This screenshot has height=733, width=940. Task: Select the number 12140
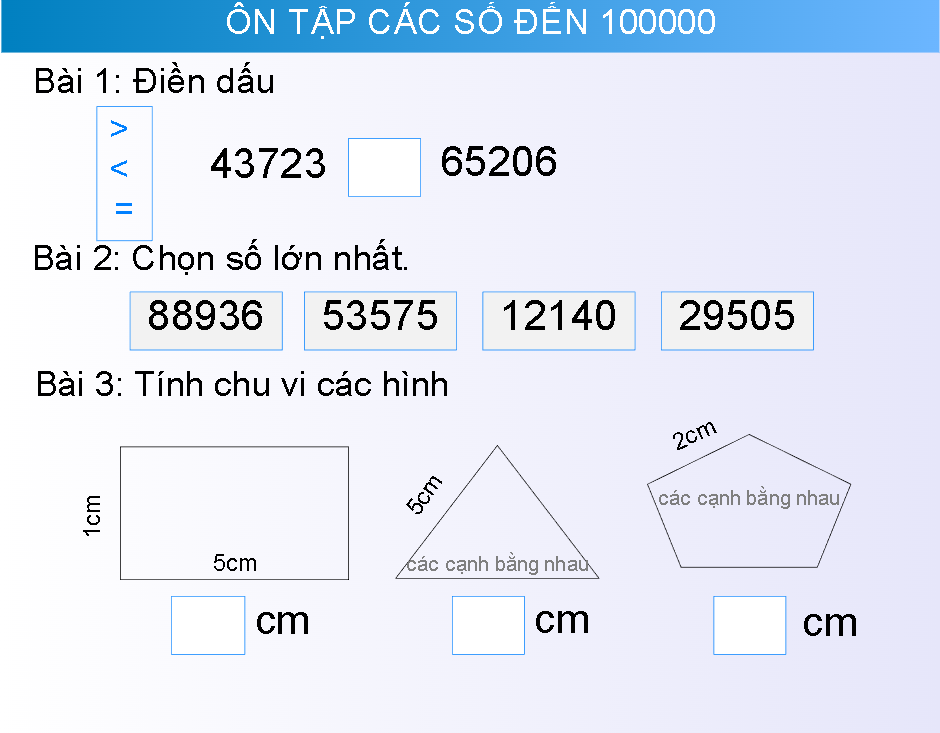pyautogui.click(x=558, y=319)
